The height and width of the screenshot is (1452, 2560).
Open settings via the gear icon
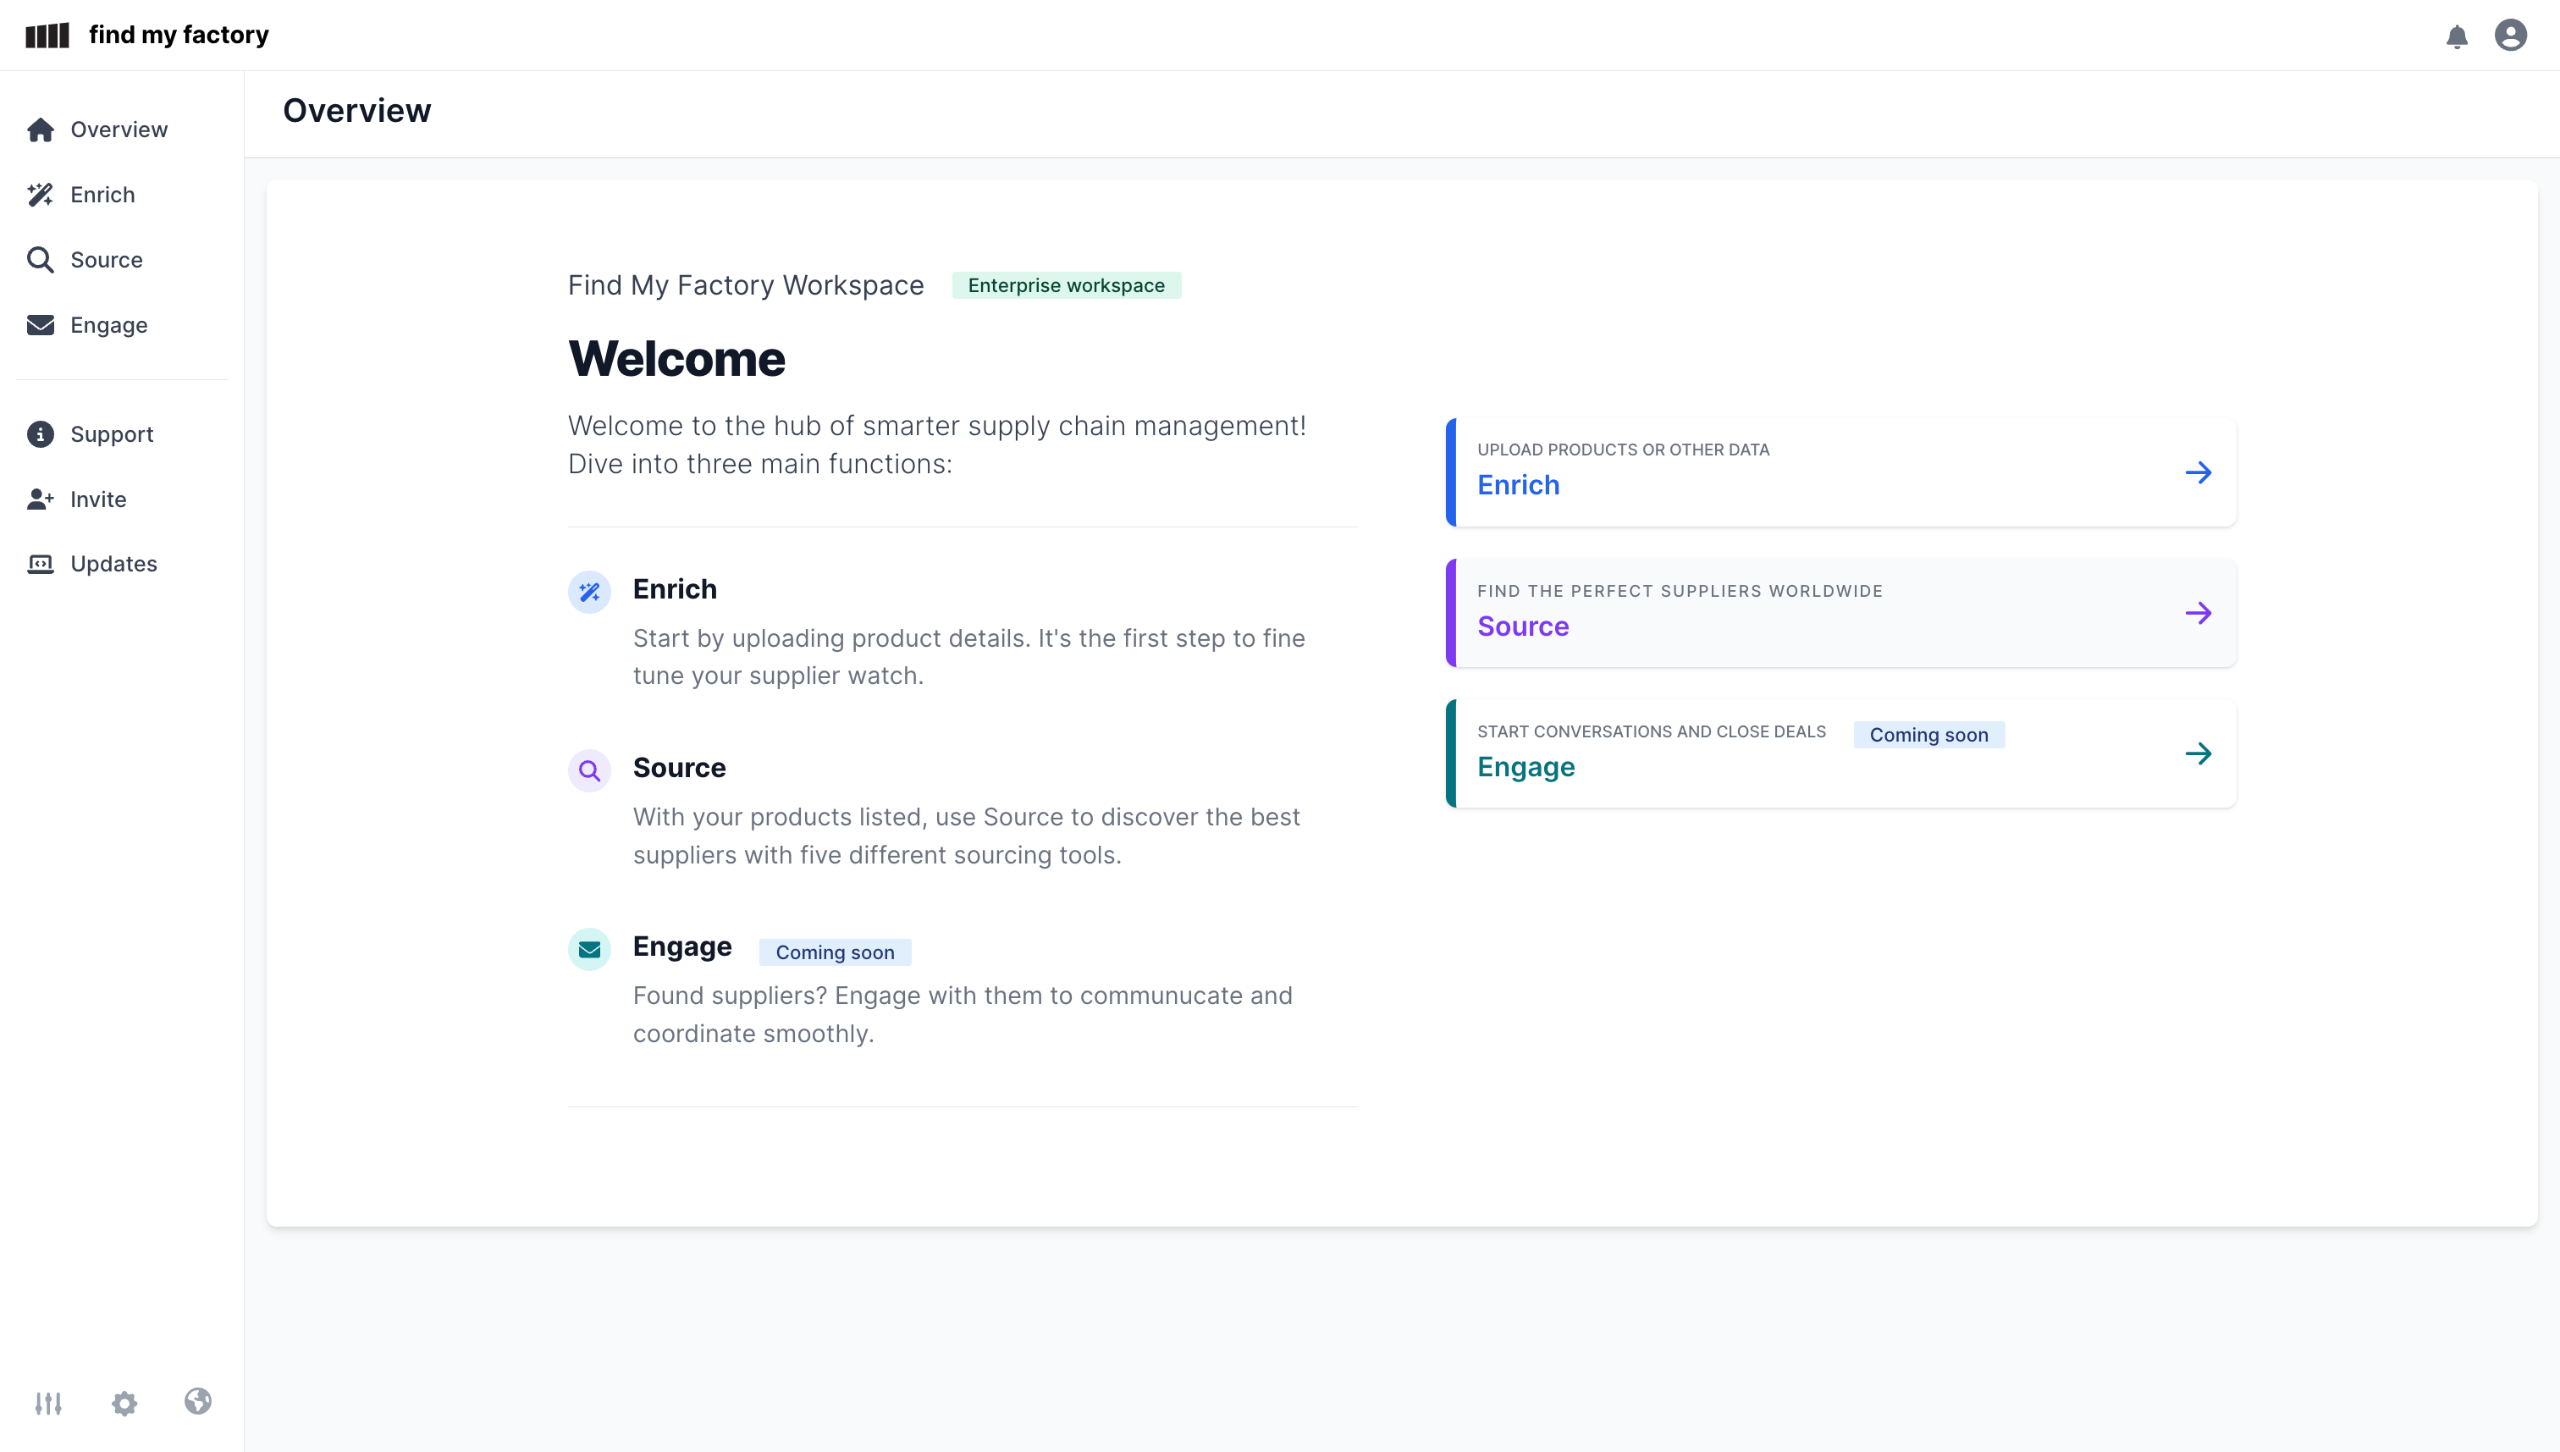click(124, 1403)
